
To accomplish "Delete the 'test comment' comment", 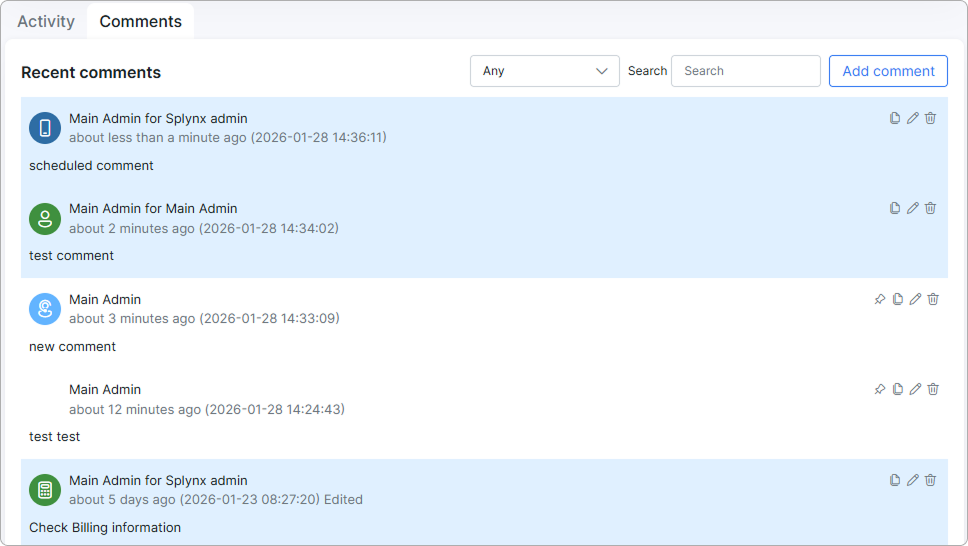I will click(930, 208).
